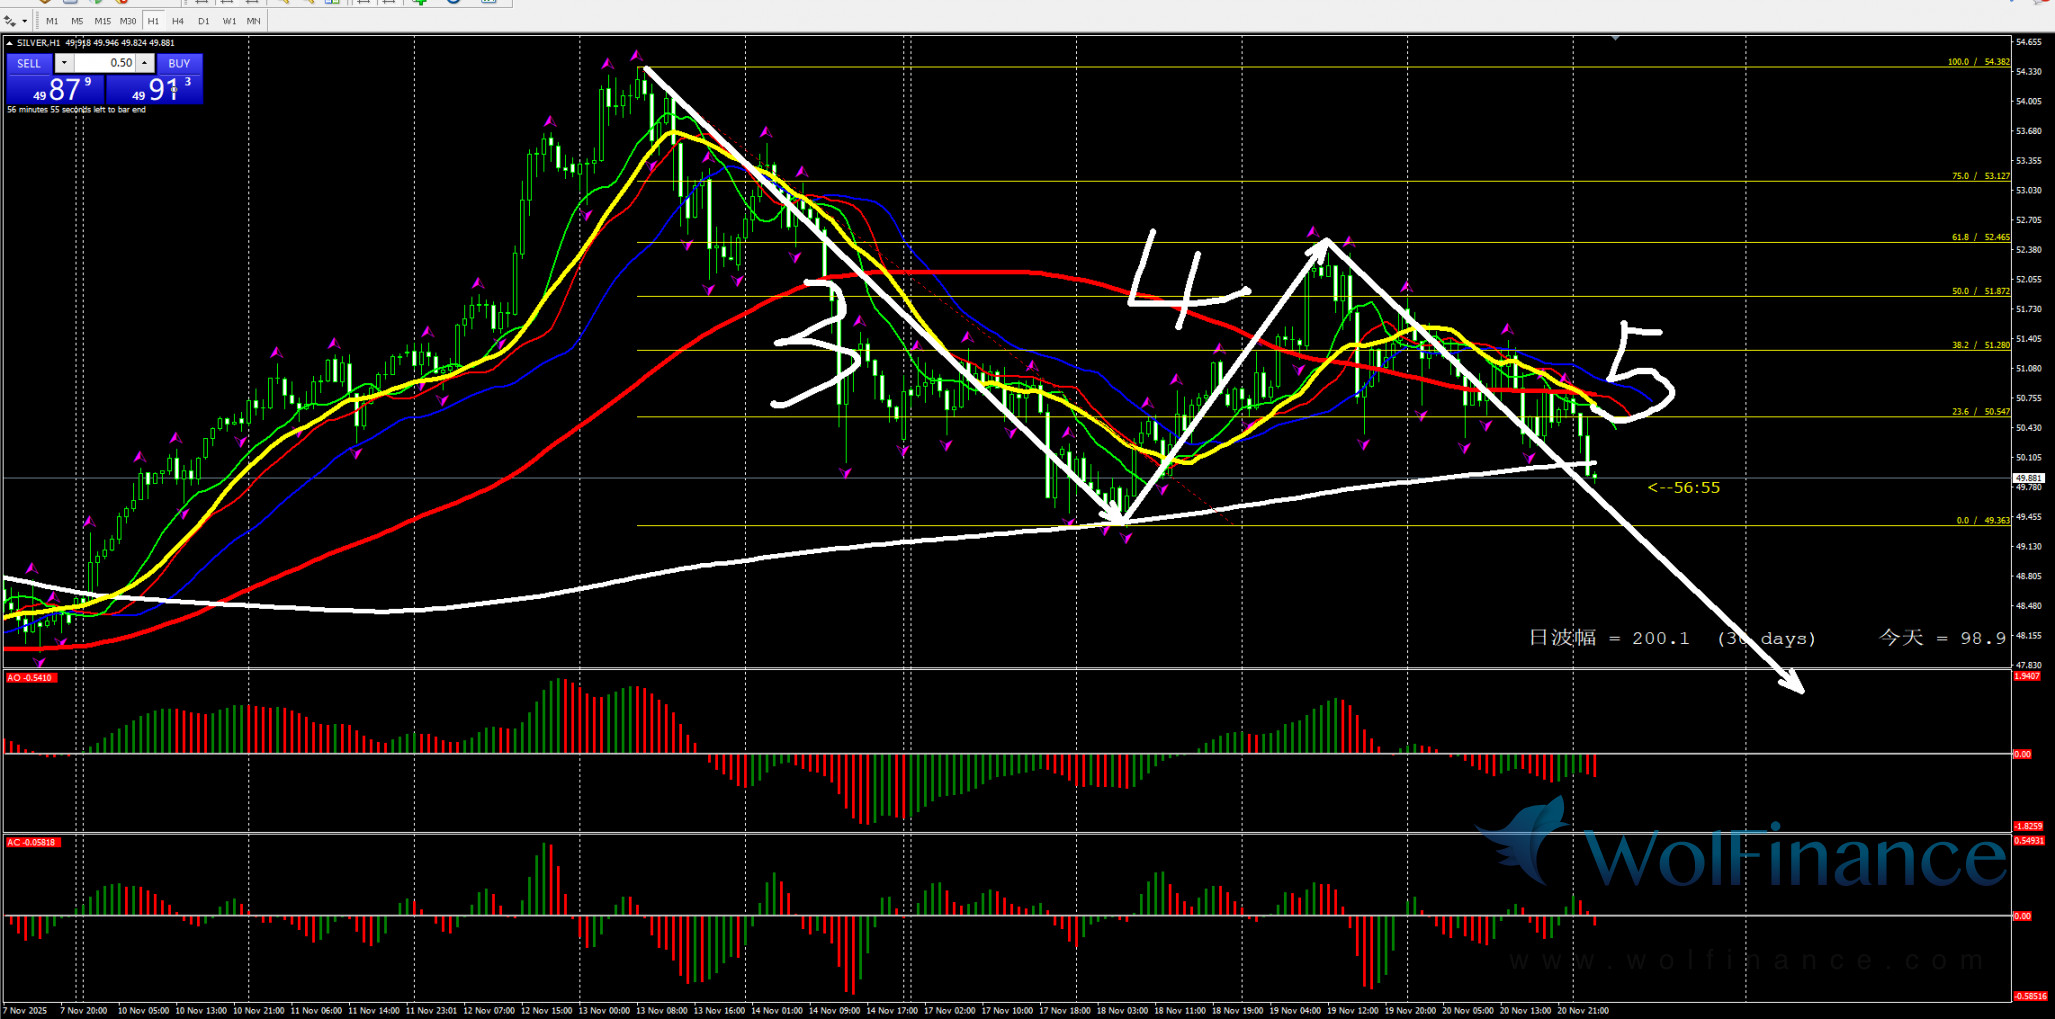
Task: Switch chart to M5 timeframe
Action: (77, 21)
